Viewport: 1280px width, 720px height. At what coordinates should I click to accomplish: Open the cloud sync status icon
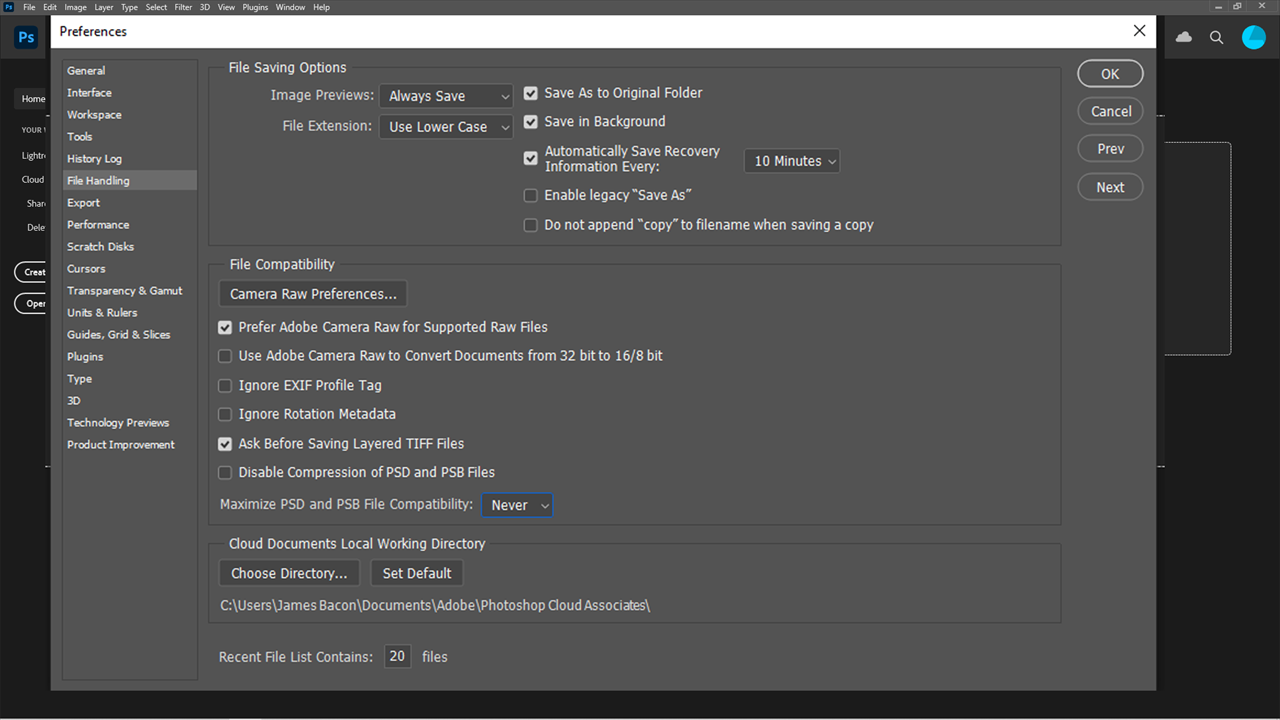click(x=1184, y=37)
